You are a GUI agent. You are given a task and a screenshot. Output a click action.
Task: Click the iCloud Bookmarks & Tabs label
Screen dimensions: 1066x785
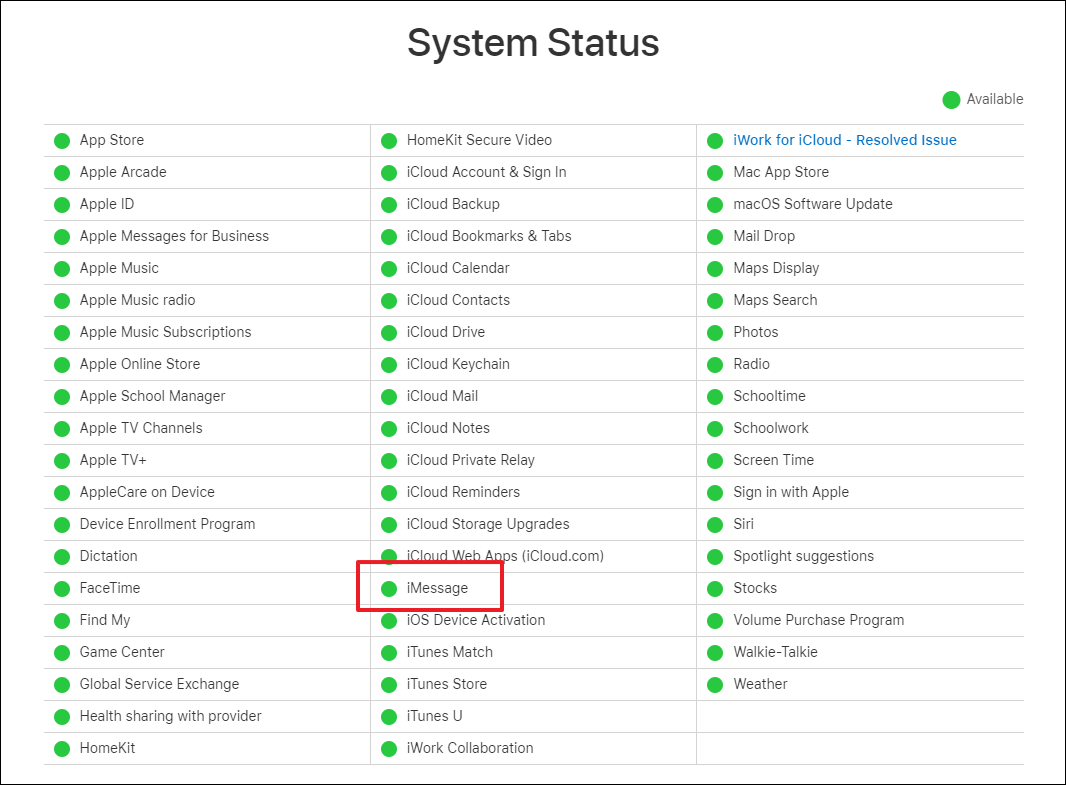coord(489,236)
